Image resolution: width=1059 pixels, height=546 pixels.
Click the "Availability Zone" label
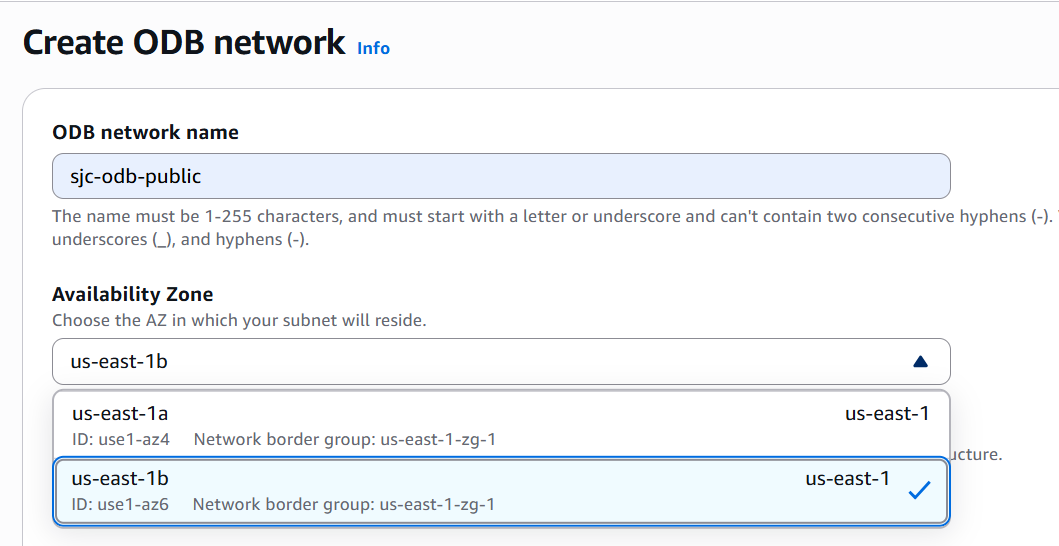[x=132, y=294]
